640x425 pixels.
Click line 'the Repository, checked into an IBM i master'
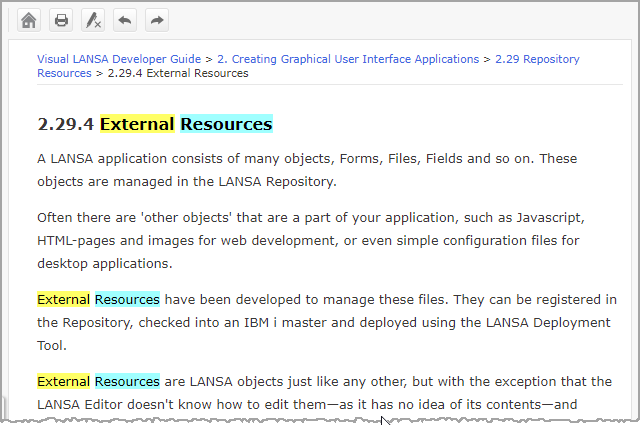coord(324,323)
